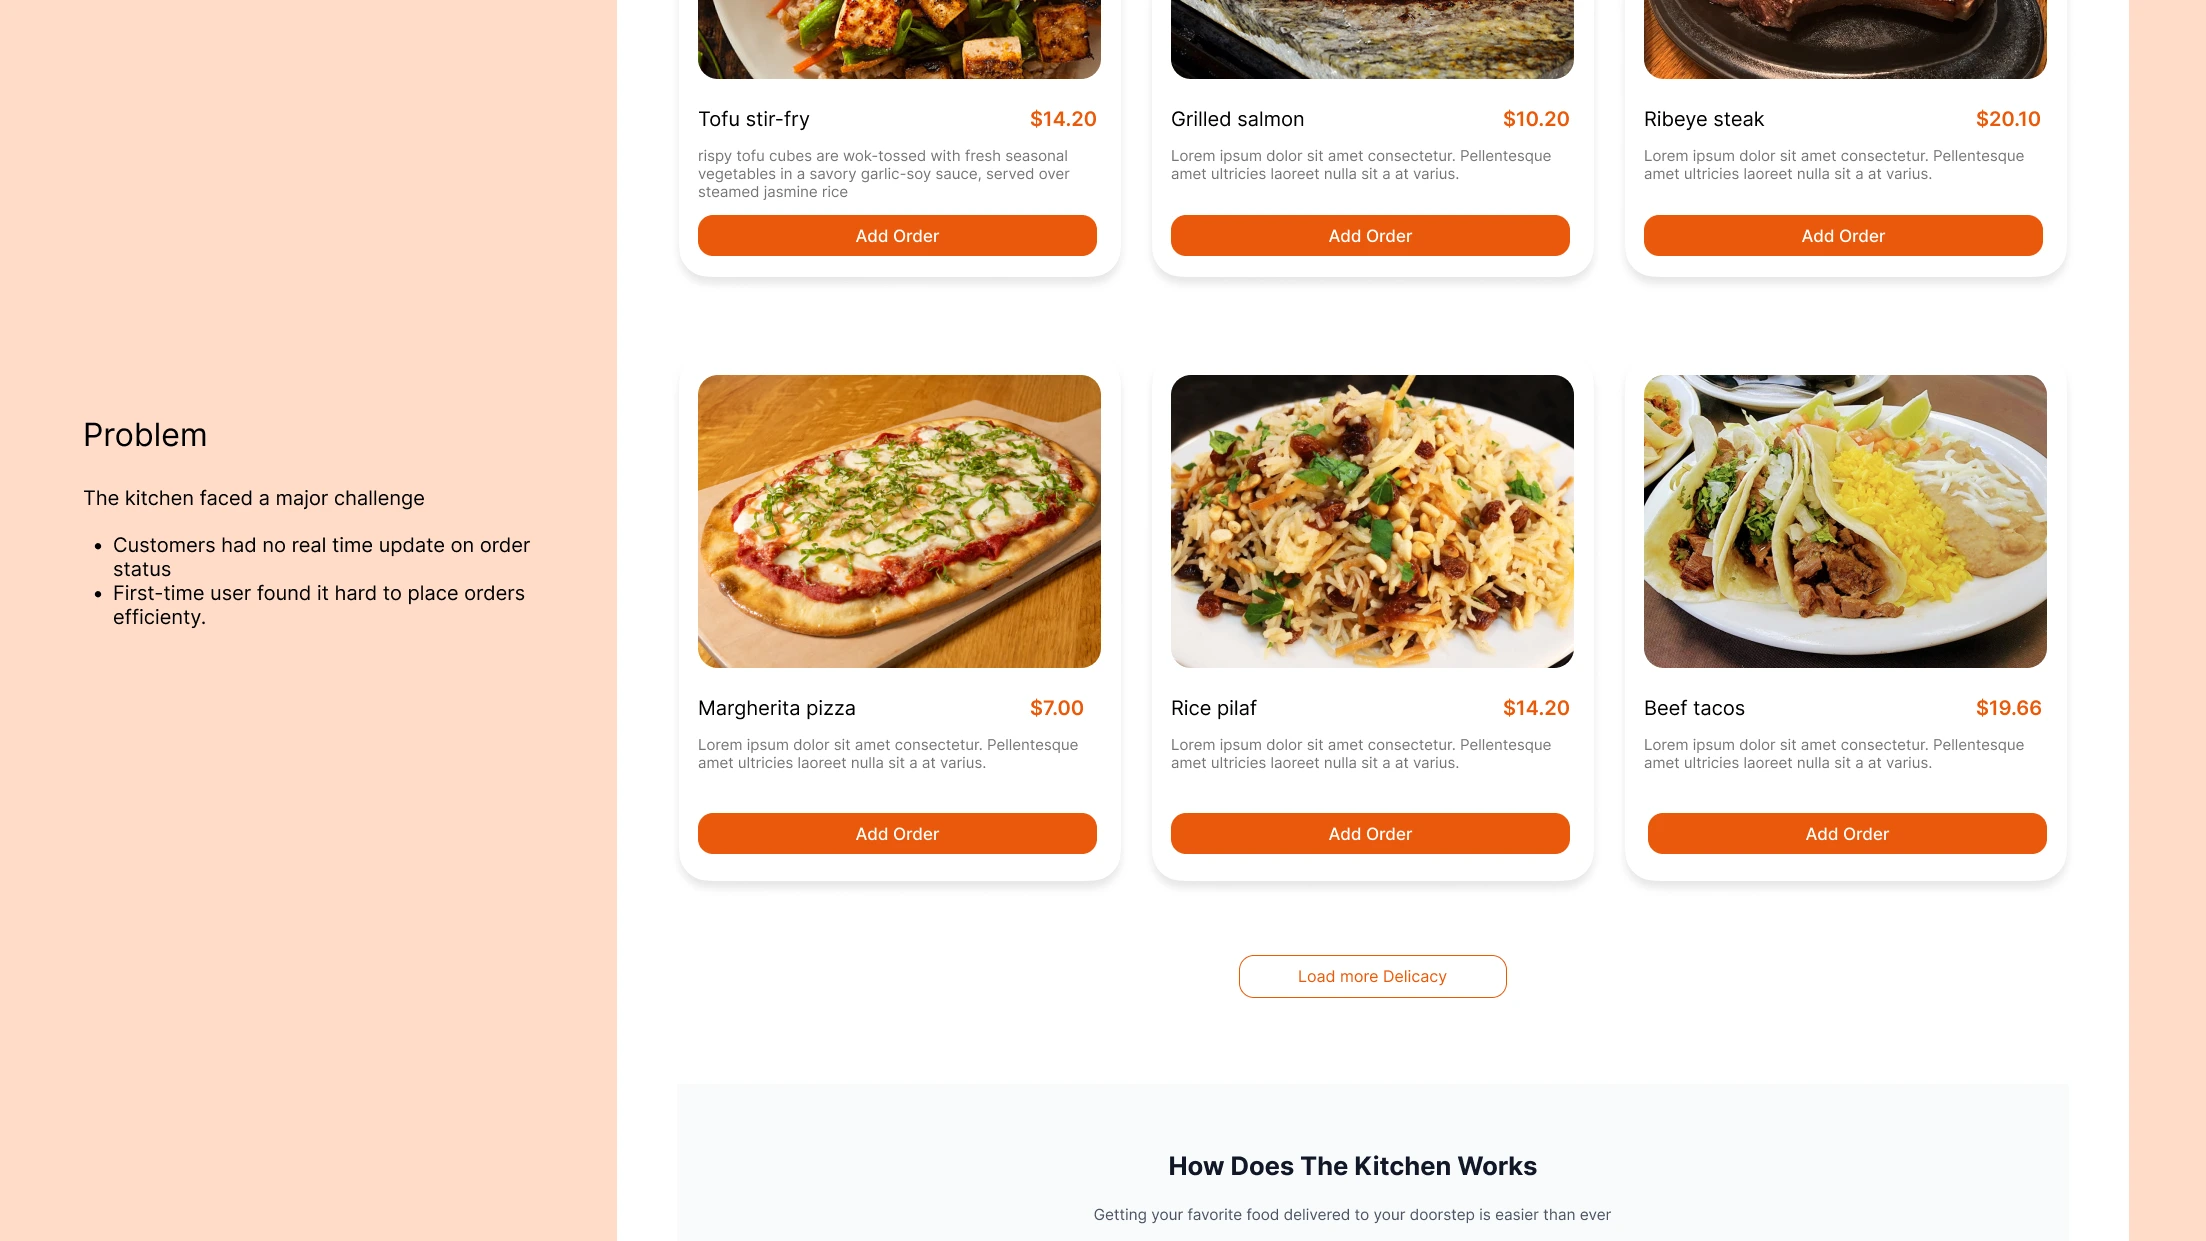Viewport: 2206px width, 1241px height.
Task: Click the Problem heading in sidebar
Action: click(145, 435)
